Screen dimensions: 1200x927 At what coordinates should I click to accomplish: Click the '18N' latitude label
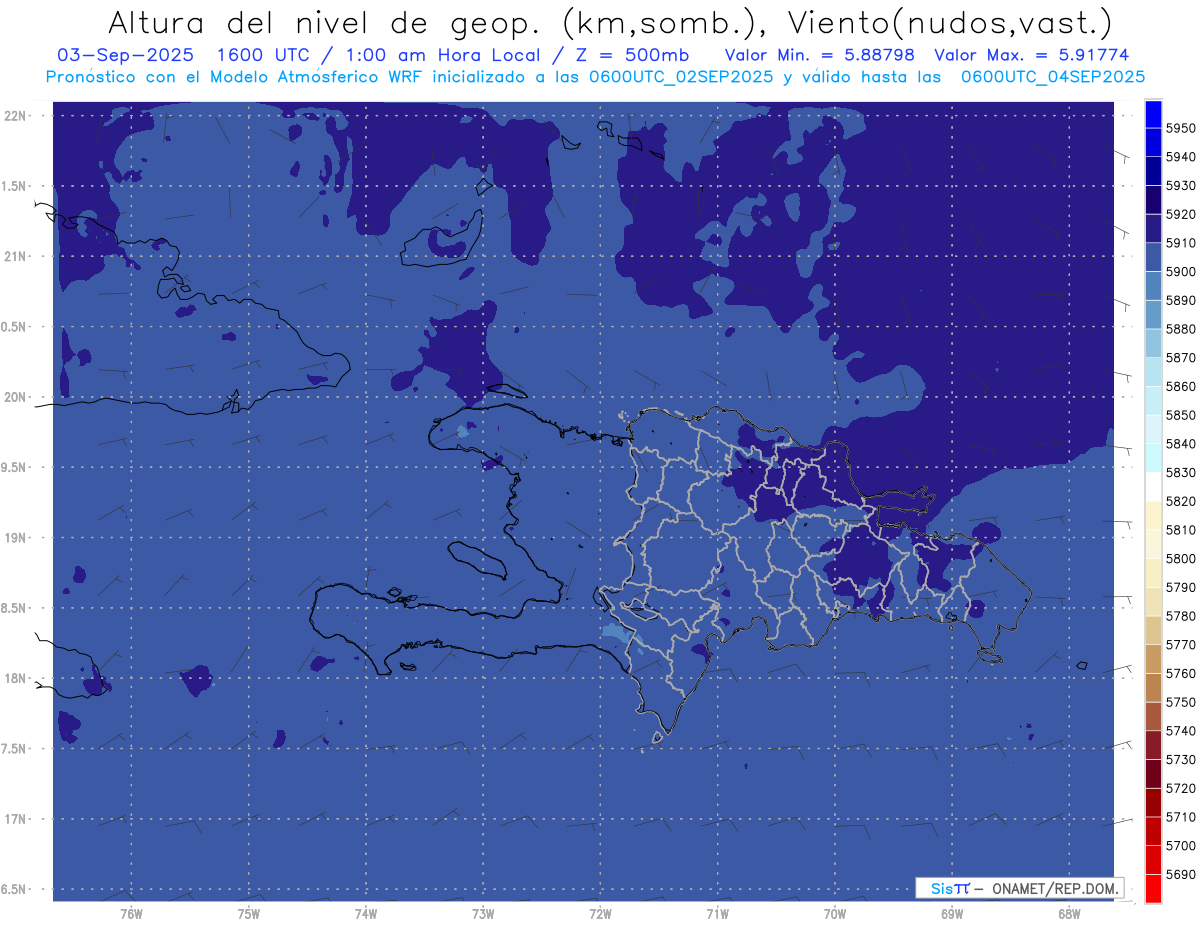click(x=16, y=679)
